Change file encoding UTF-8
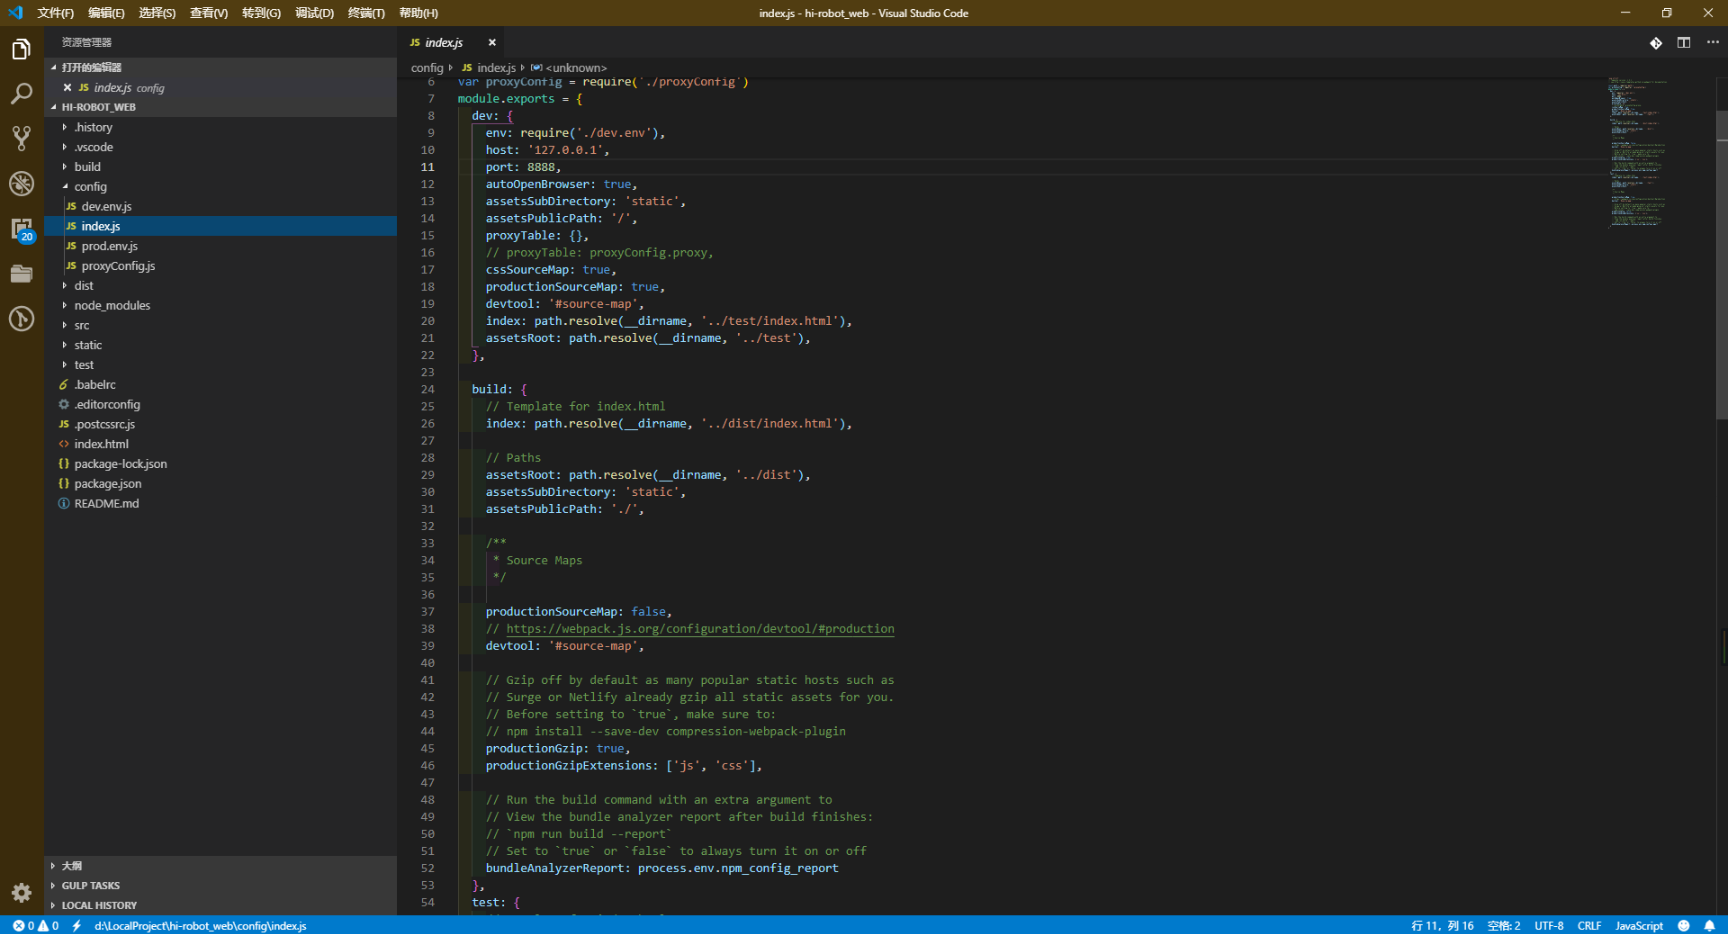This screenshot has height=934, width=1728. click(x=1549, y=926)
